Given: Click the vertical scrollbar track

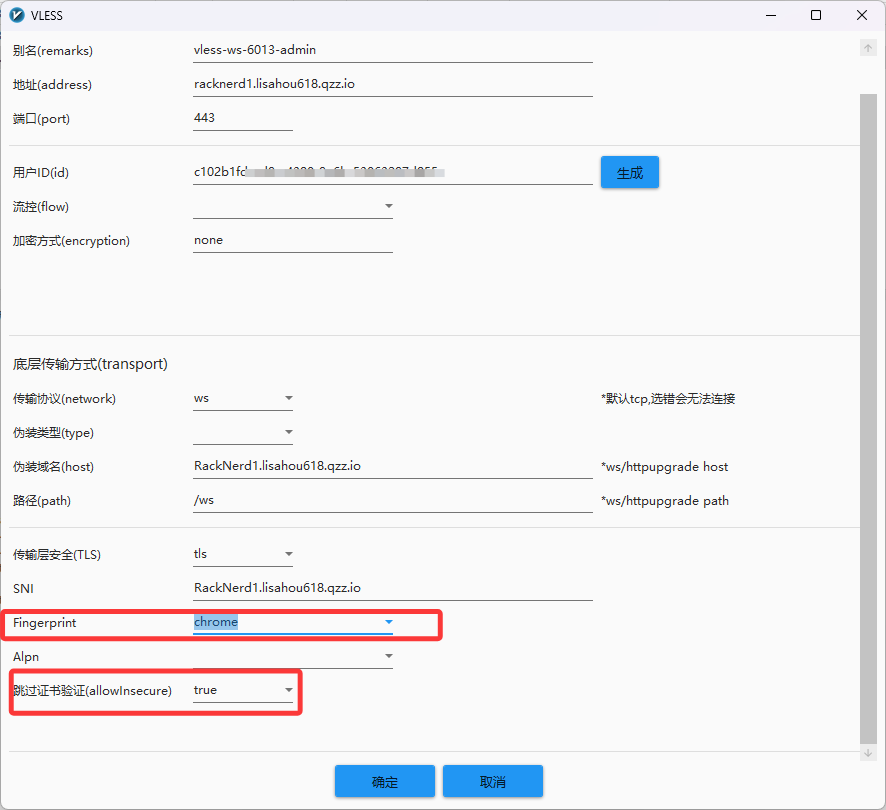Looking at the screenshot, I should pos(867,400).
